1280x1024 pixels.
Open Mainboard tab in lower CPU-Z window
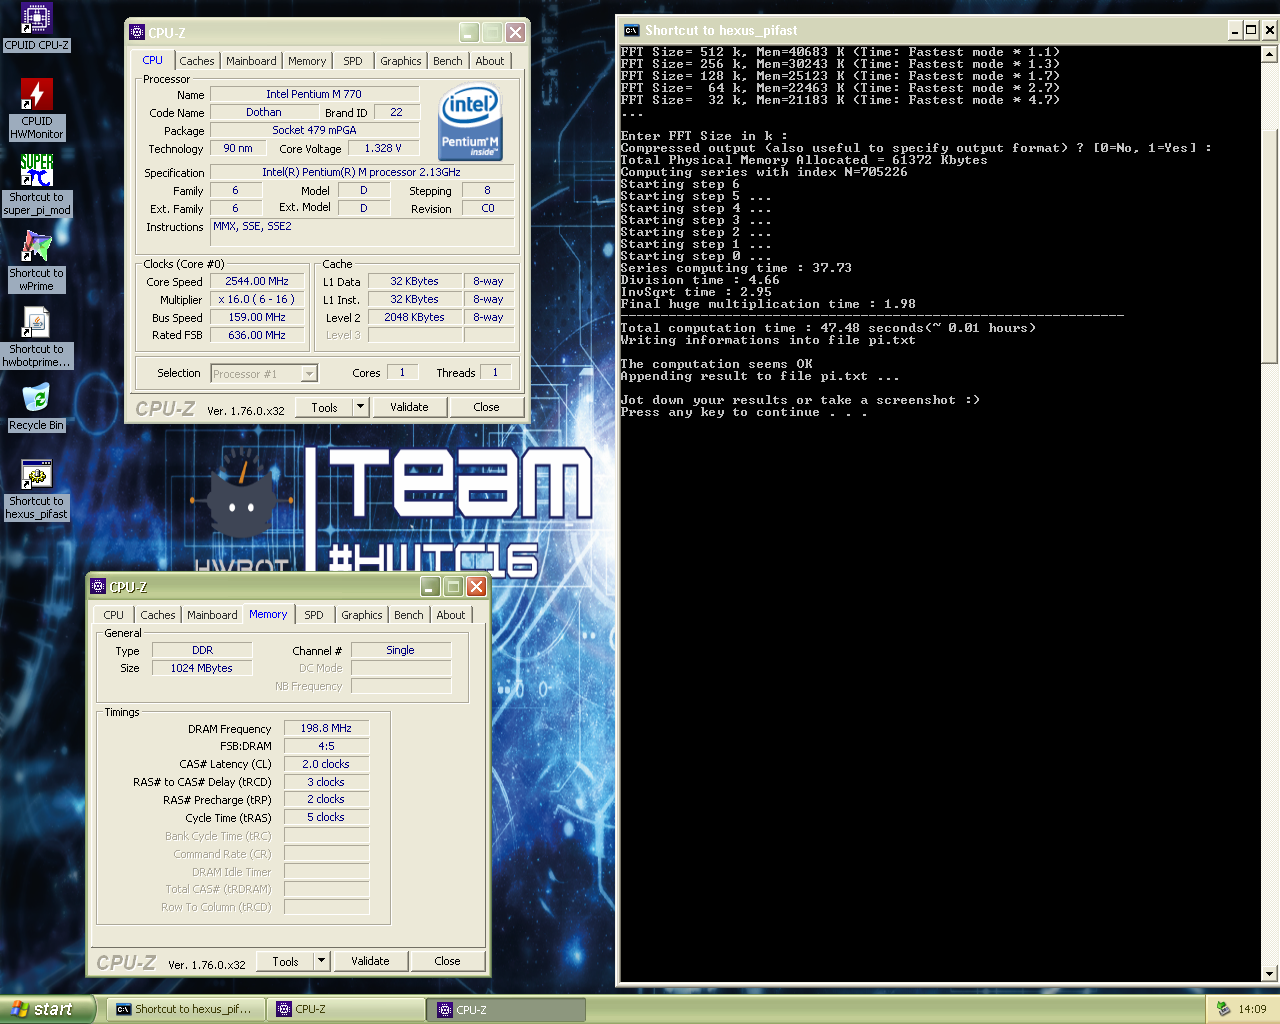click(212, 615)
